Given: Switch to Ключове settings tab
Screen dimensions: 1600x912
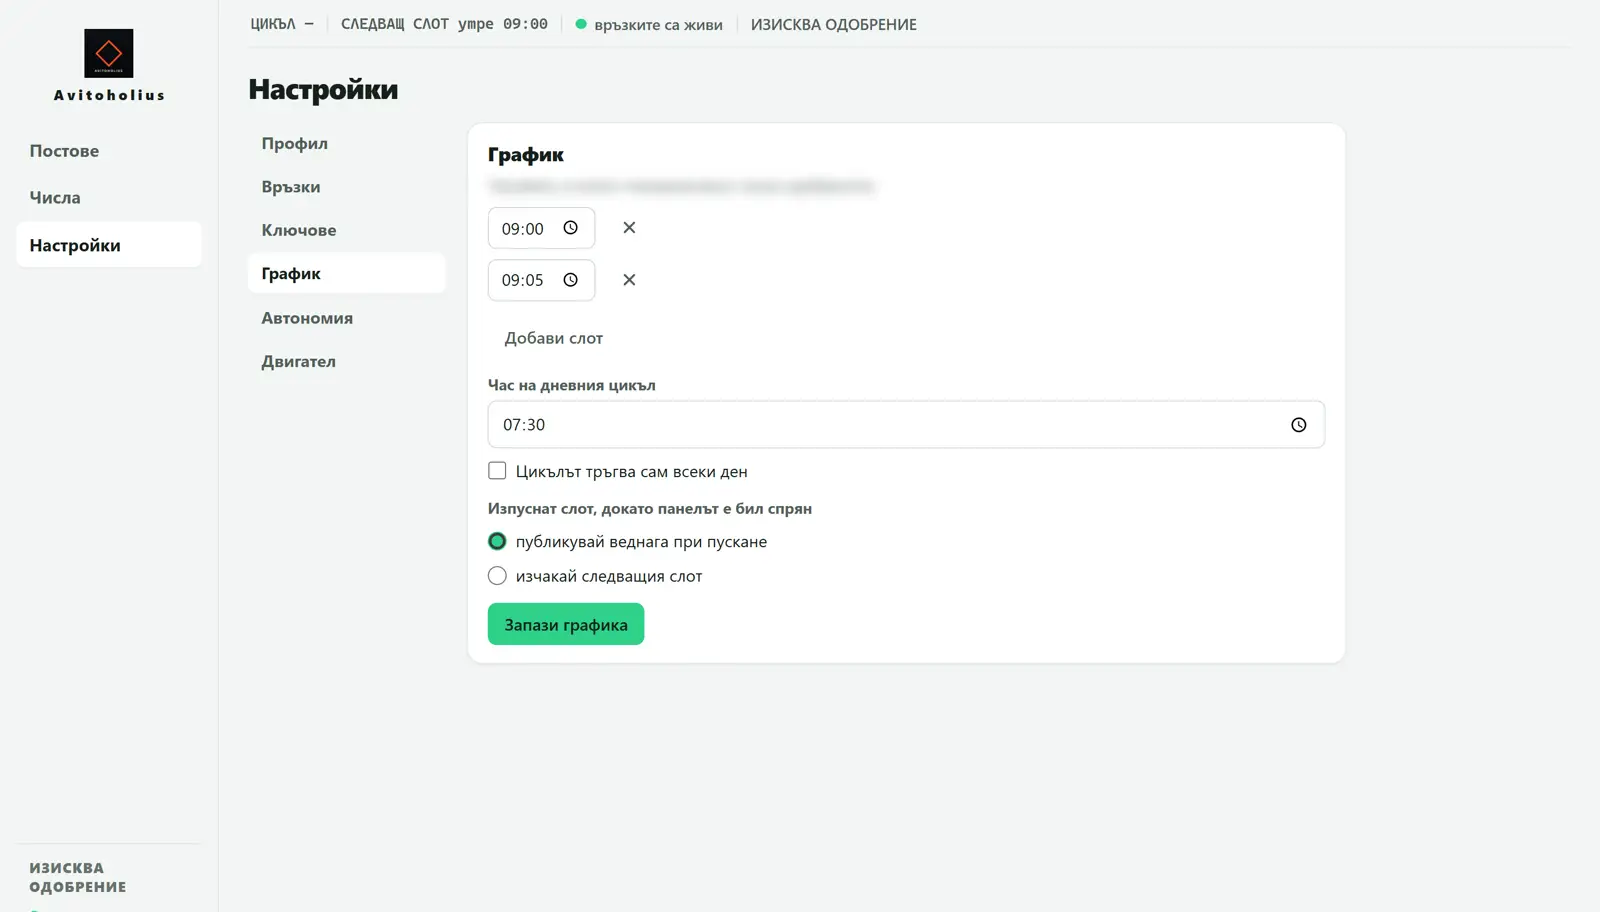Looking at the screenshot, I should (x=346, y=230).
